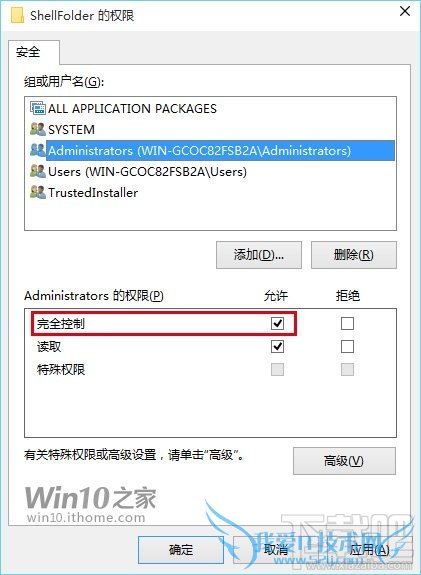Click the 删除(R) button
The width and height of the screenshot is (421, 575).
pyautogui.click(x=354, y=255)
